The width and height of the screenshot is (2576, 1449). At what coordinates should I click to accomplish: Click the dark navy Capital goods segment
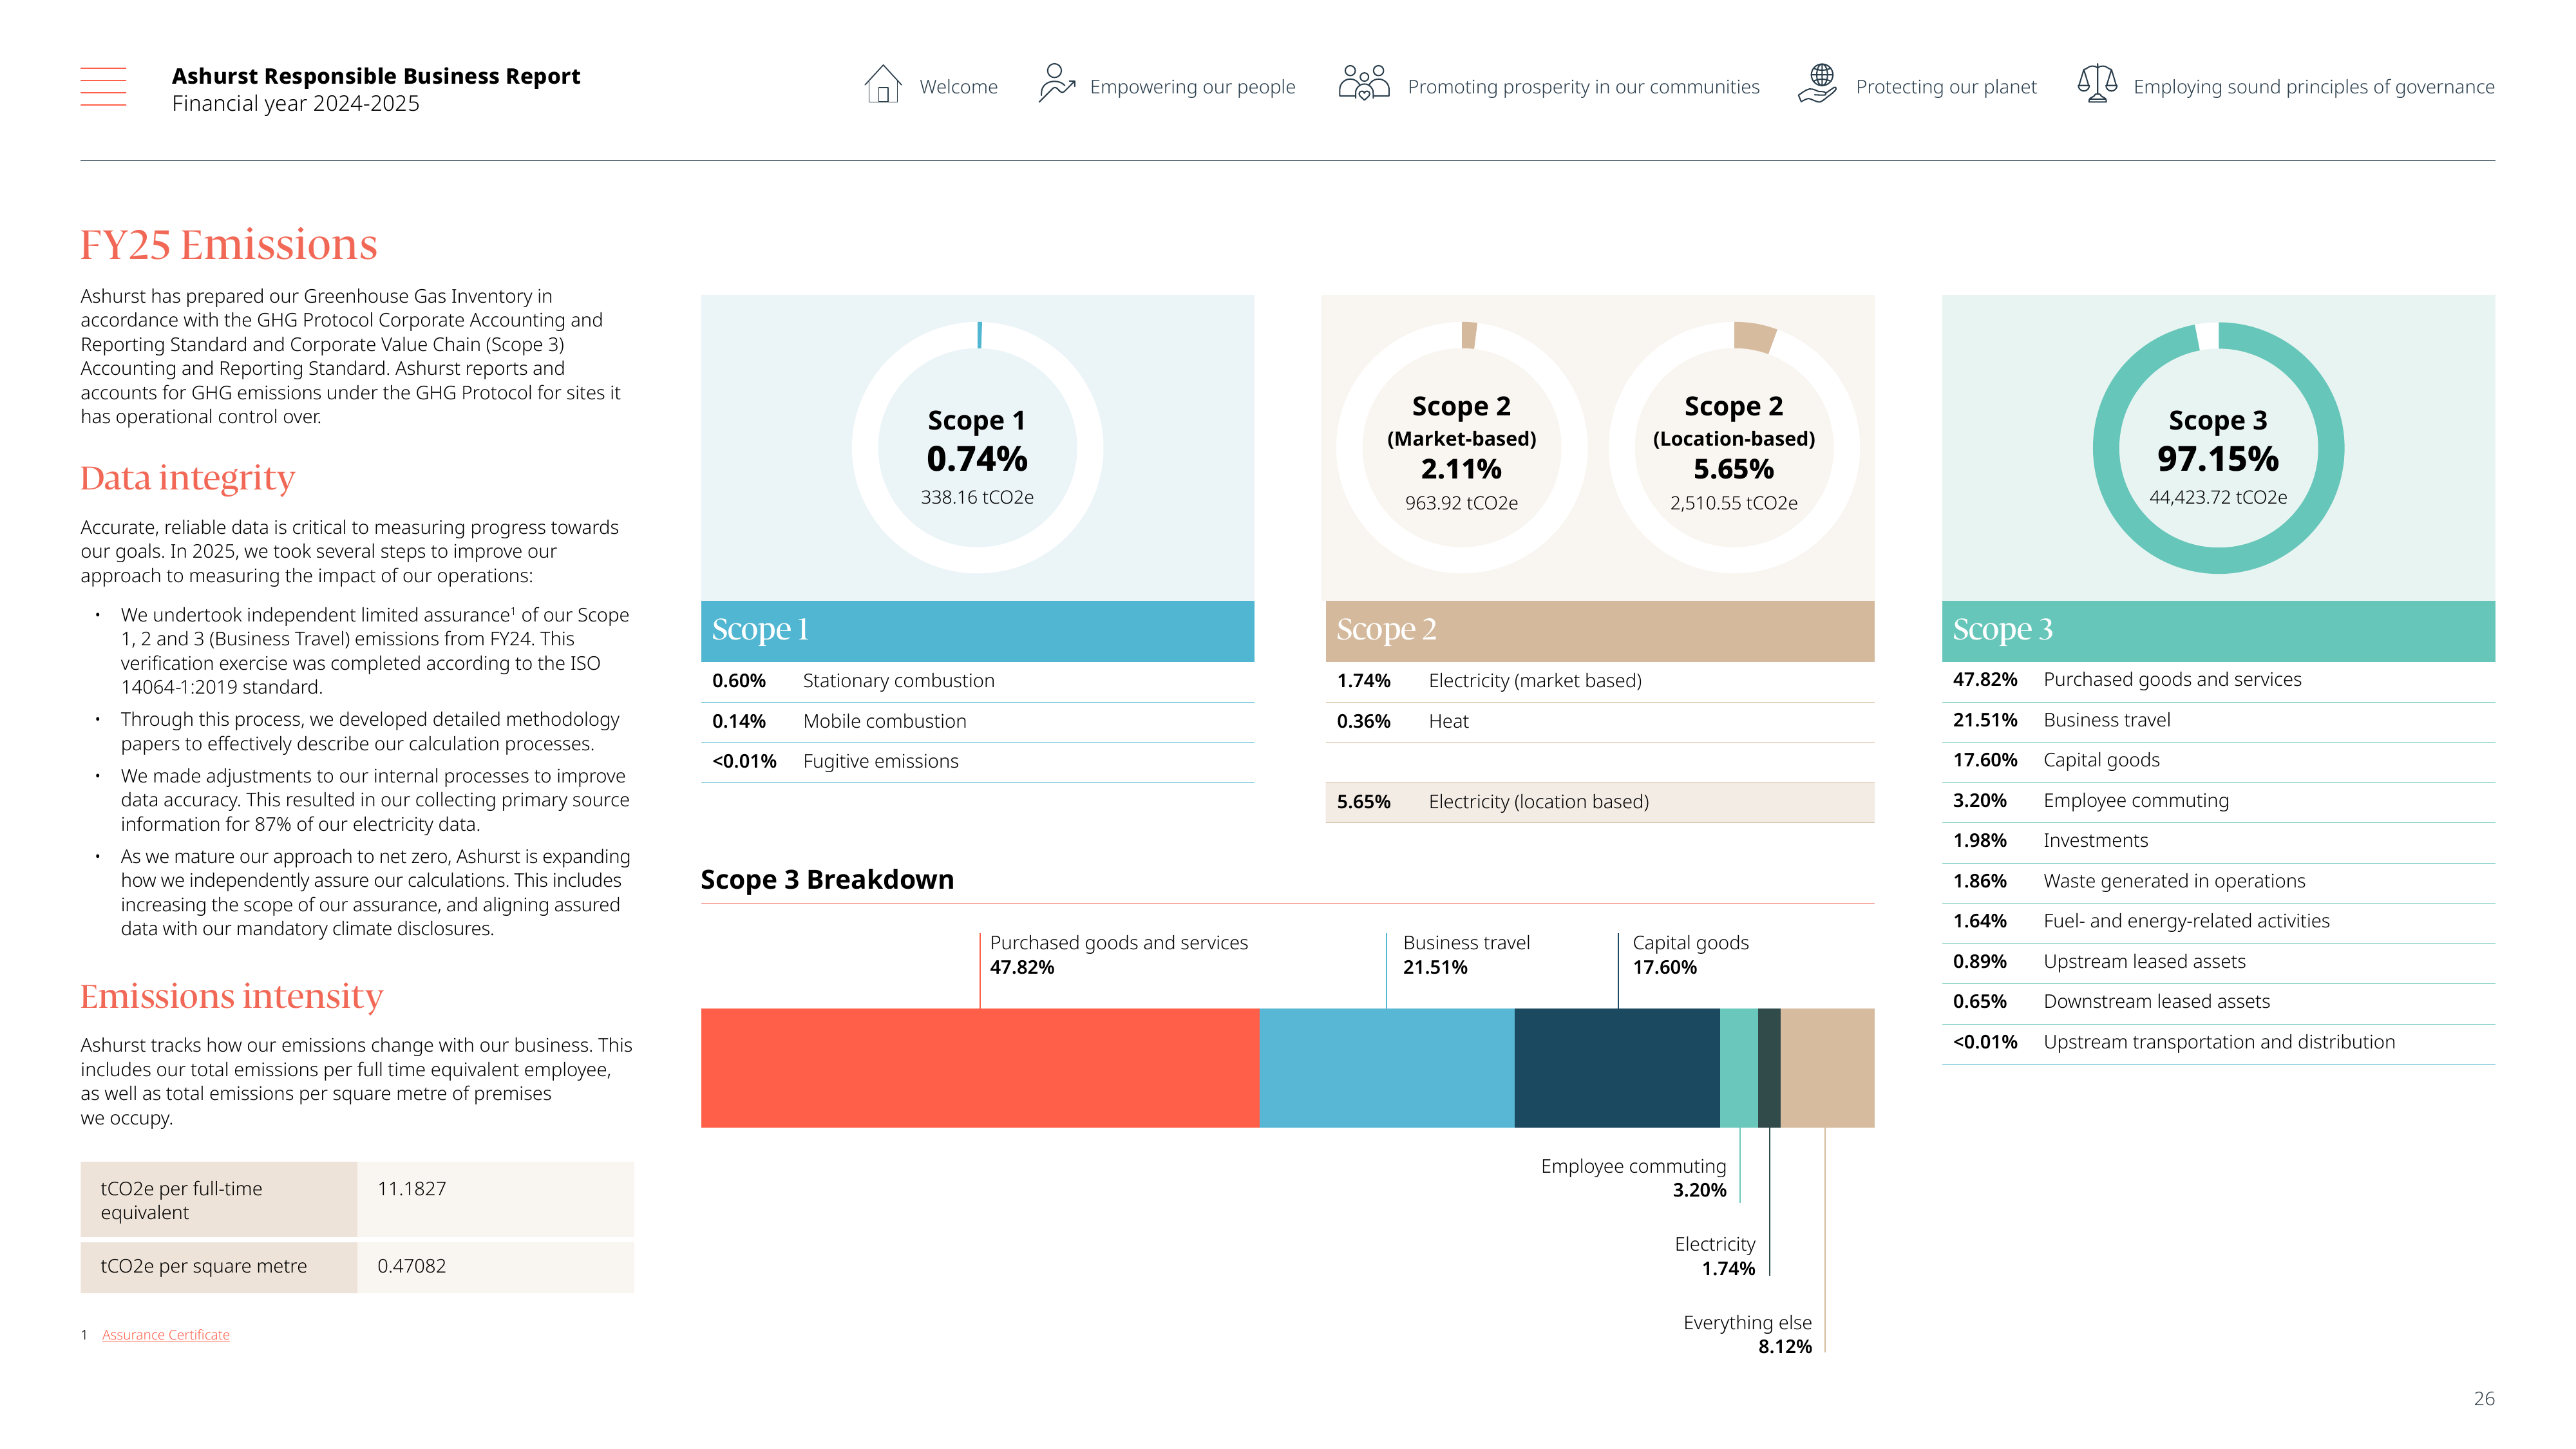click(1617, 1067)
